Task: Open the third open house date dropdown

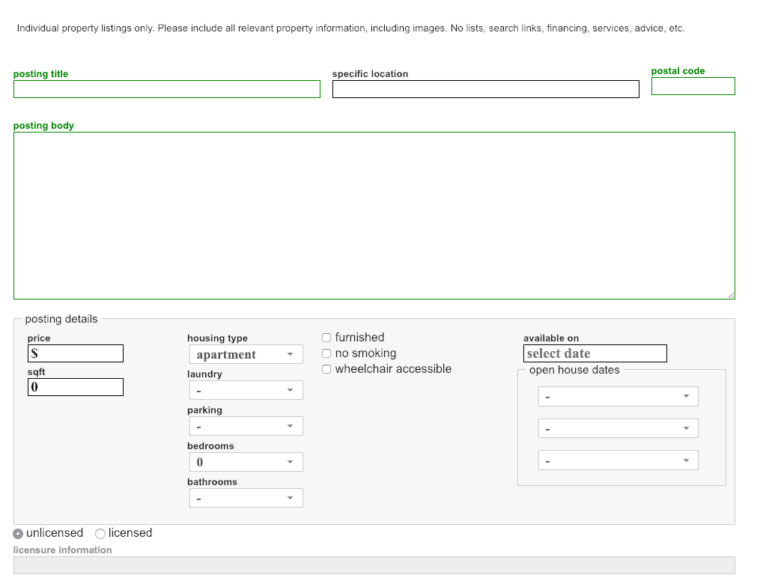Action: (x=617, y=461)
